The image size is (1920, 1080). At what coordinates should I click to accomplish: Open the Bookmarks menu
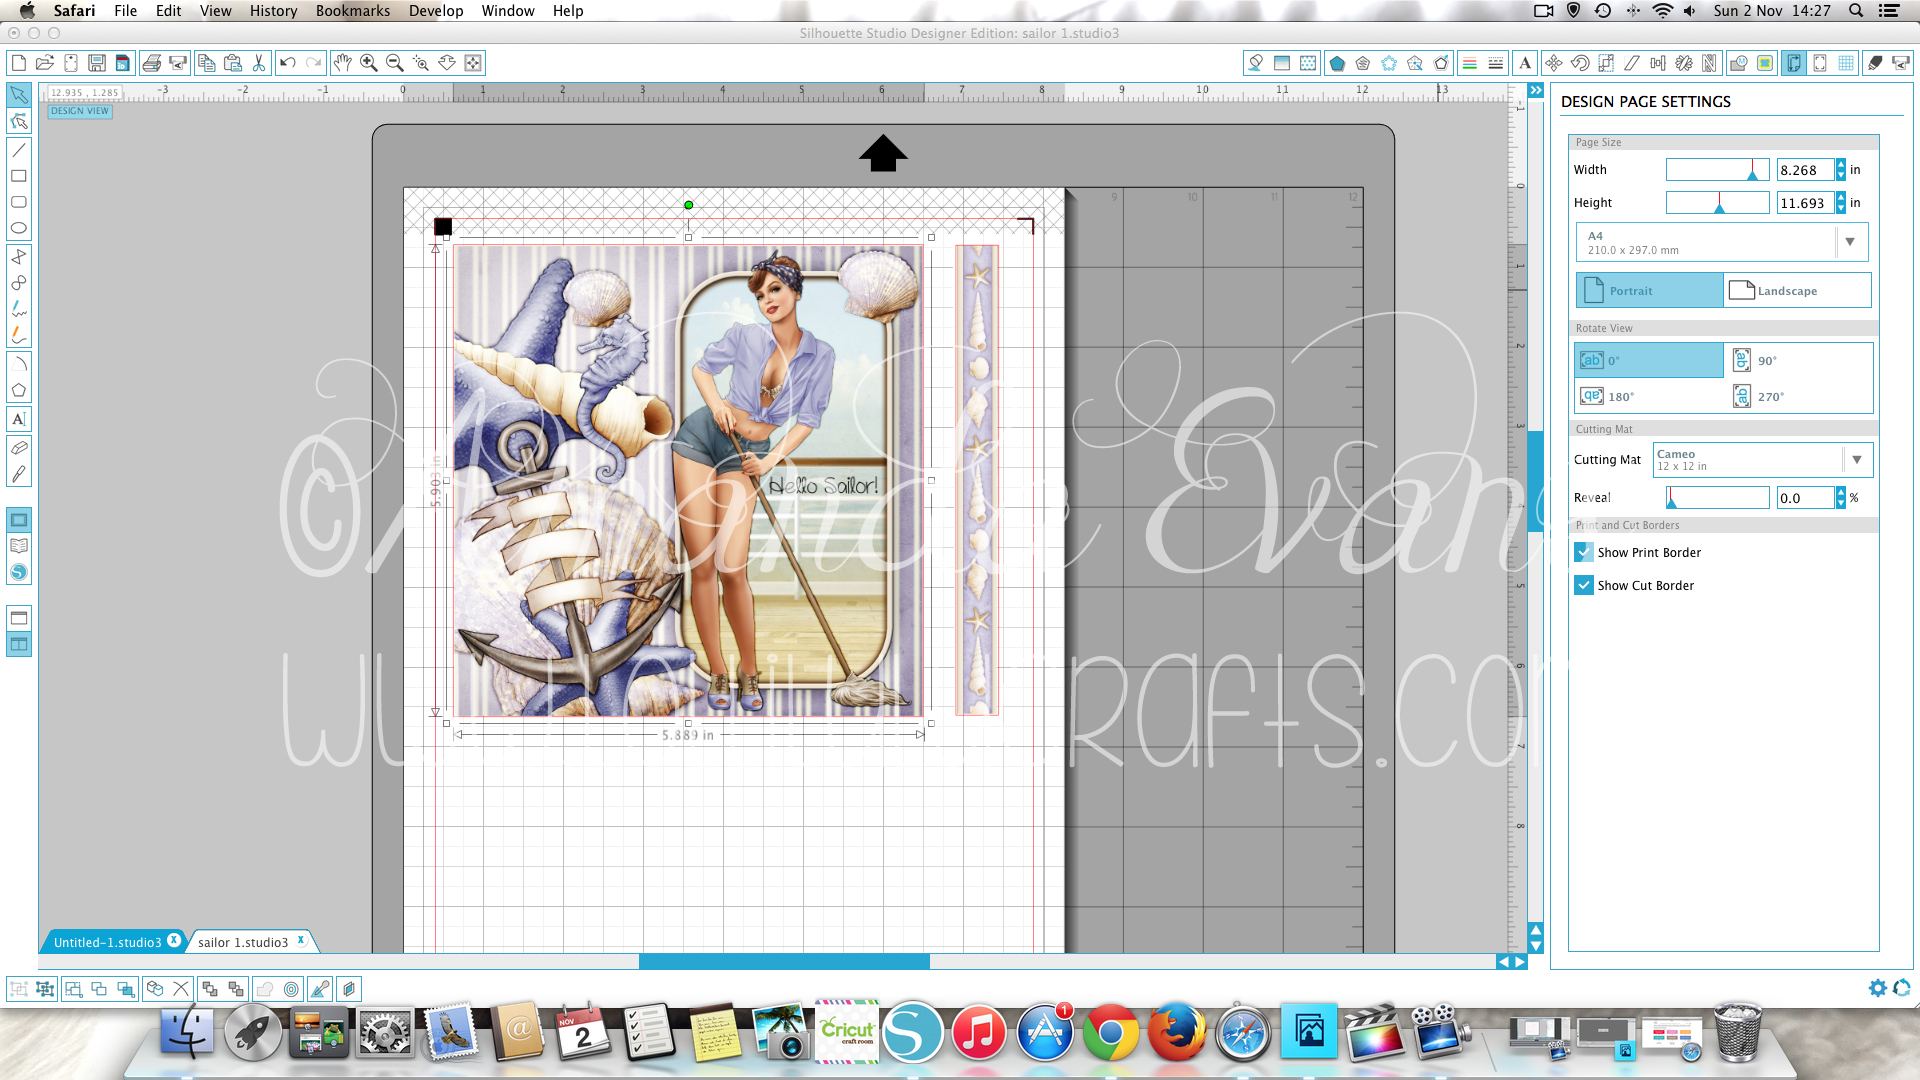(353, 11)
